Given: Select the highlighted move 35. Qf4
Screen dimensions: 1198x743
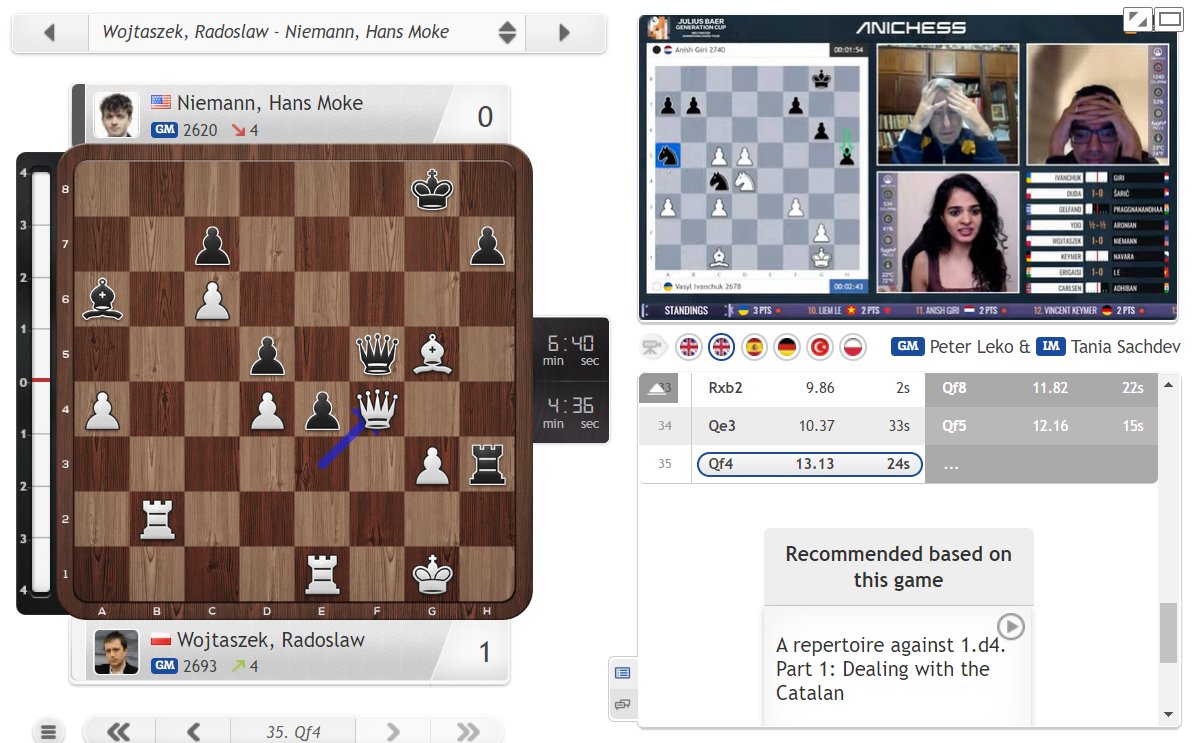Looking at the screenshot, I should (809, 464).
